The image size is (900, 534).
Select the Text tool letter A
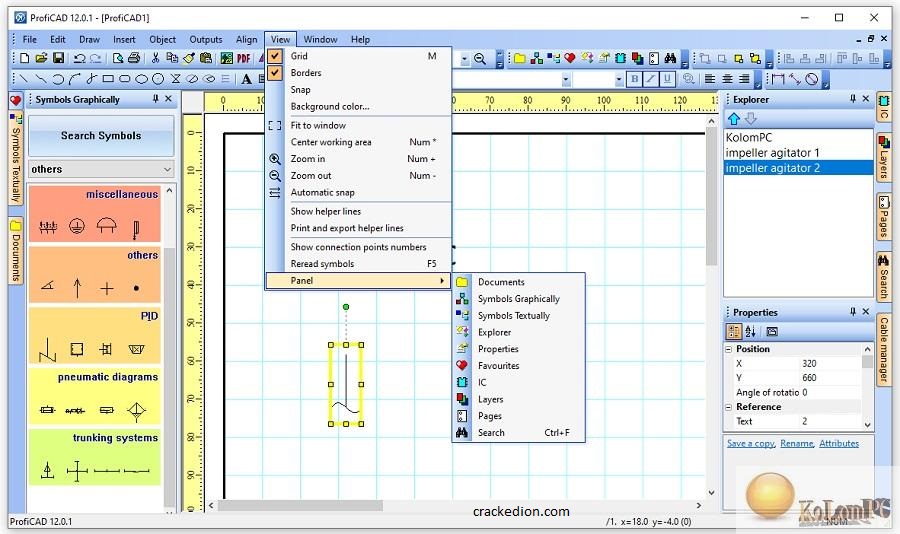click(246, 79)
